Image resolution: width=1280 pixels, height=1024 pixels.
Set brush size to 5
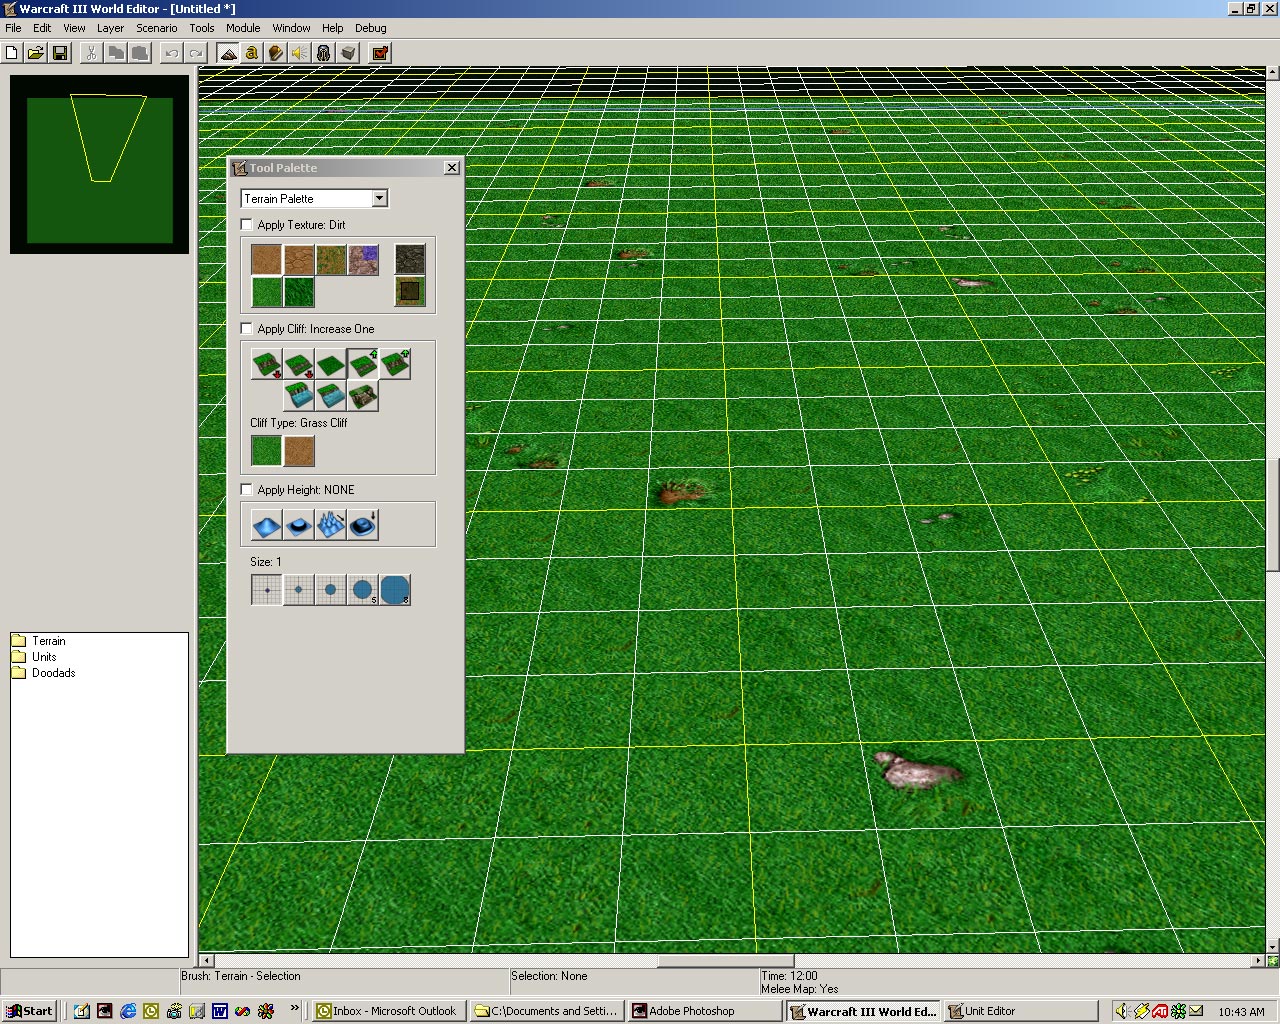click(x=363, y=590)
